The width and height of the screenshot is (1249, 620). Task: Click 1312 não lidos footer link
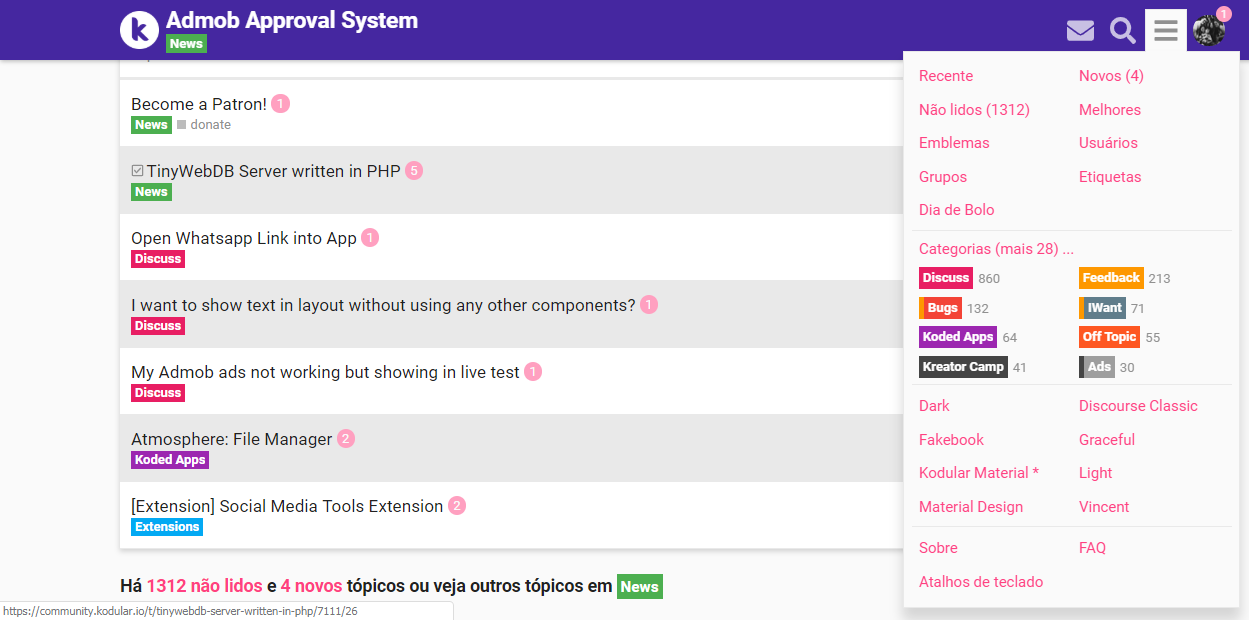point(204,586)
